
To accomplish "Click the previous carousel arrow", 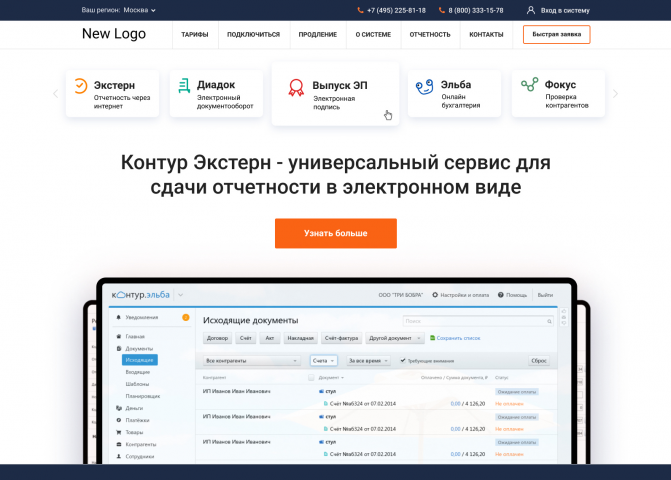I will pyautogui.click(x=55, y=93).
